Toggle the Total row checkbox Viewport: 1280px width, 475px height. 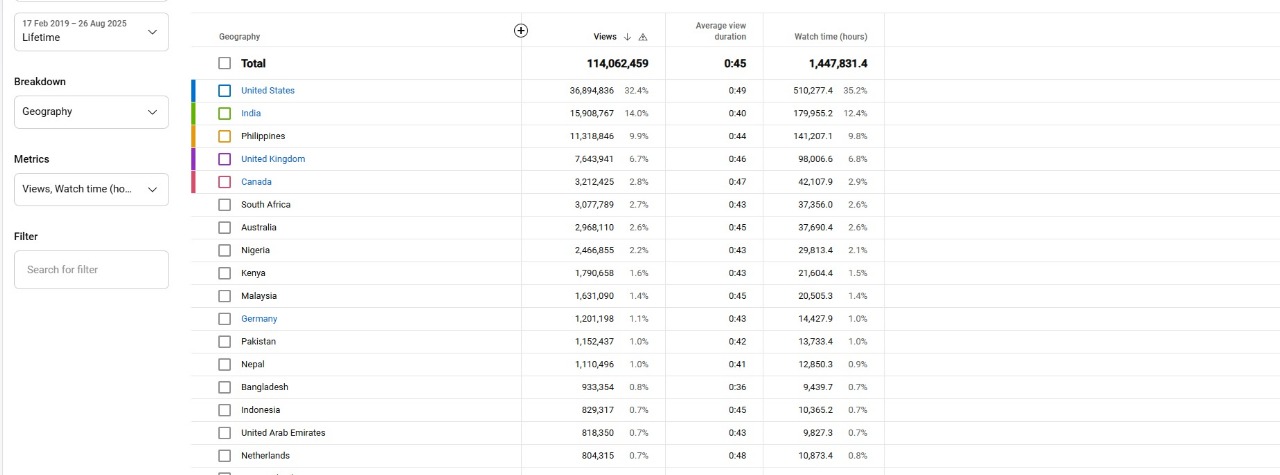[225, 63]
